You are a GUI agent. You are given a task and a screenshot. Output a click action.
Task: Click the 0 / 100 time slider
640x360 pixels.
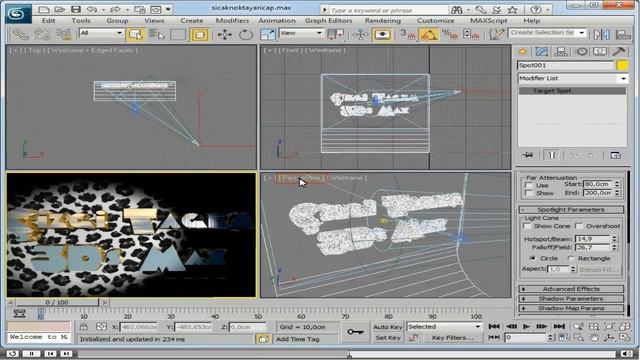pyautogui.click(x=57, y=302)
